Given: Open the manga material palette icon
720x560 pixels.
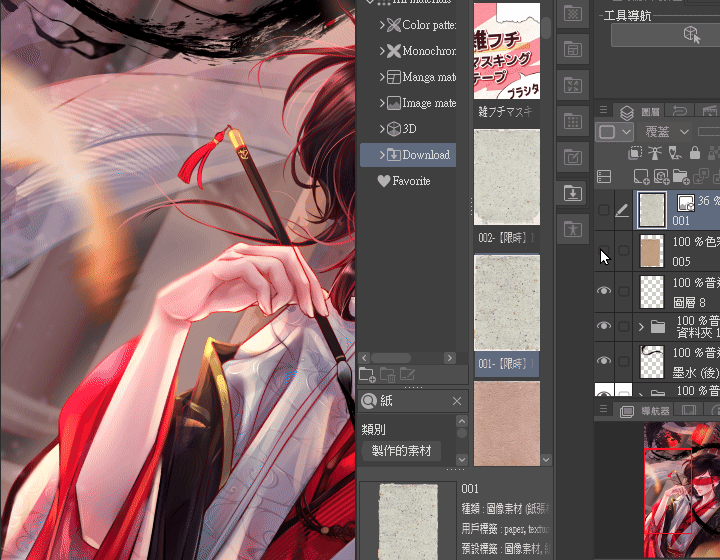Looking at the screenshot, I should [573, 49].
